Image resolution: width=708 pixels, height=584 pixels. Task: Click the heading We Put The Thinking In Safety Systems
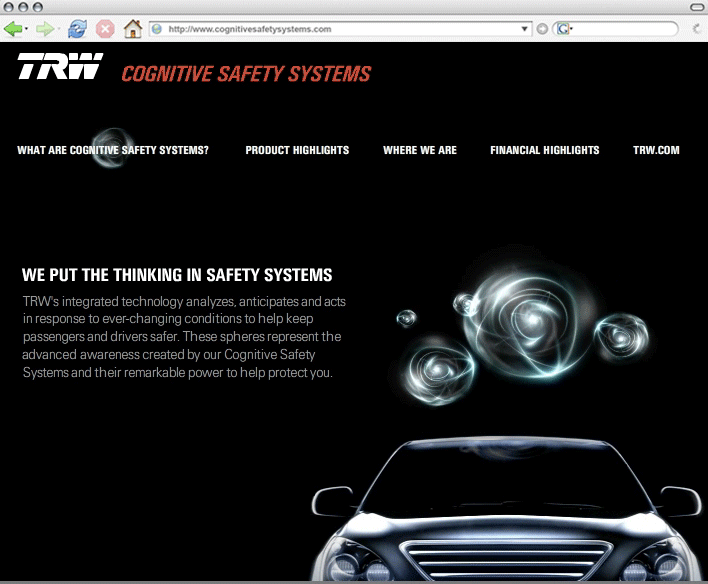(177, 275)
